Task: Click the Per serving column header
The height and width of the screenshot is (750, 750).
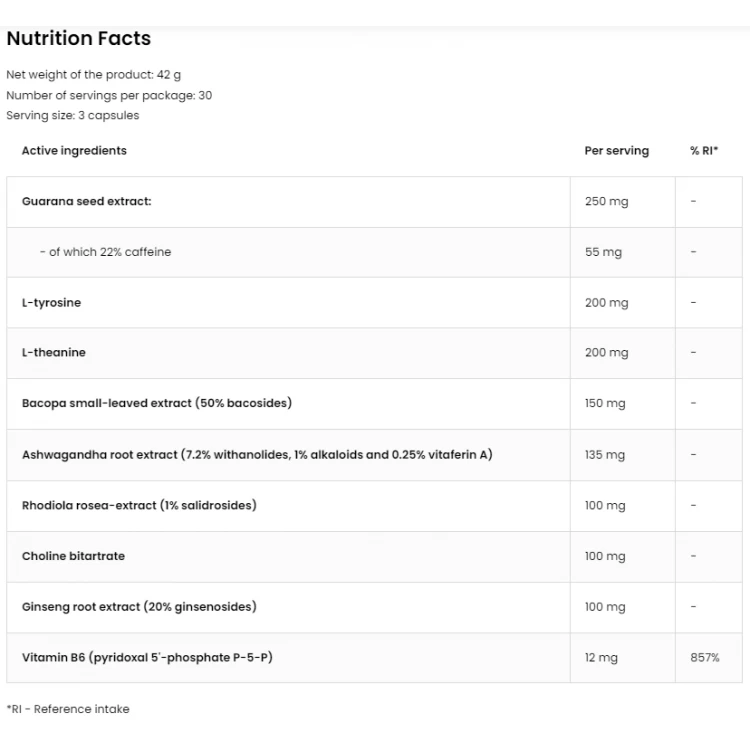Action: tap(617, 151)
